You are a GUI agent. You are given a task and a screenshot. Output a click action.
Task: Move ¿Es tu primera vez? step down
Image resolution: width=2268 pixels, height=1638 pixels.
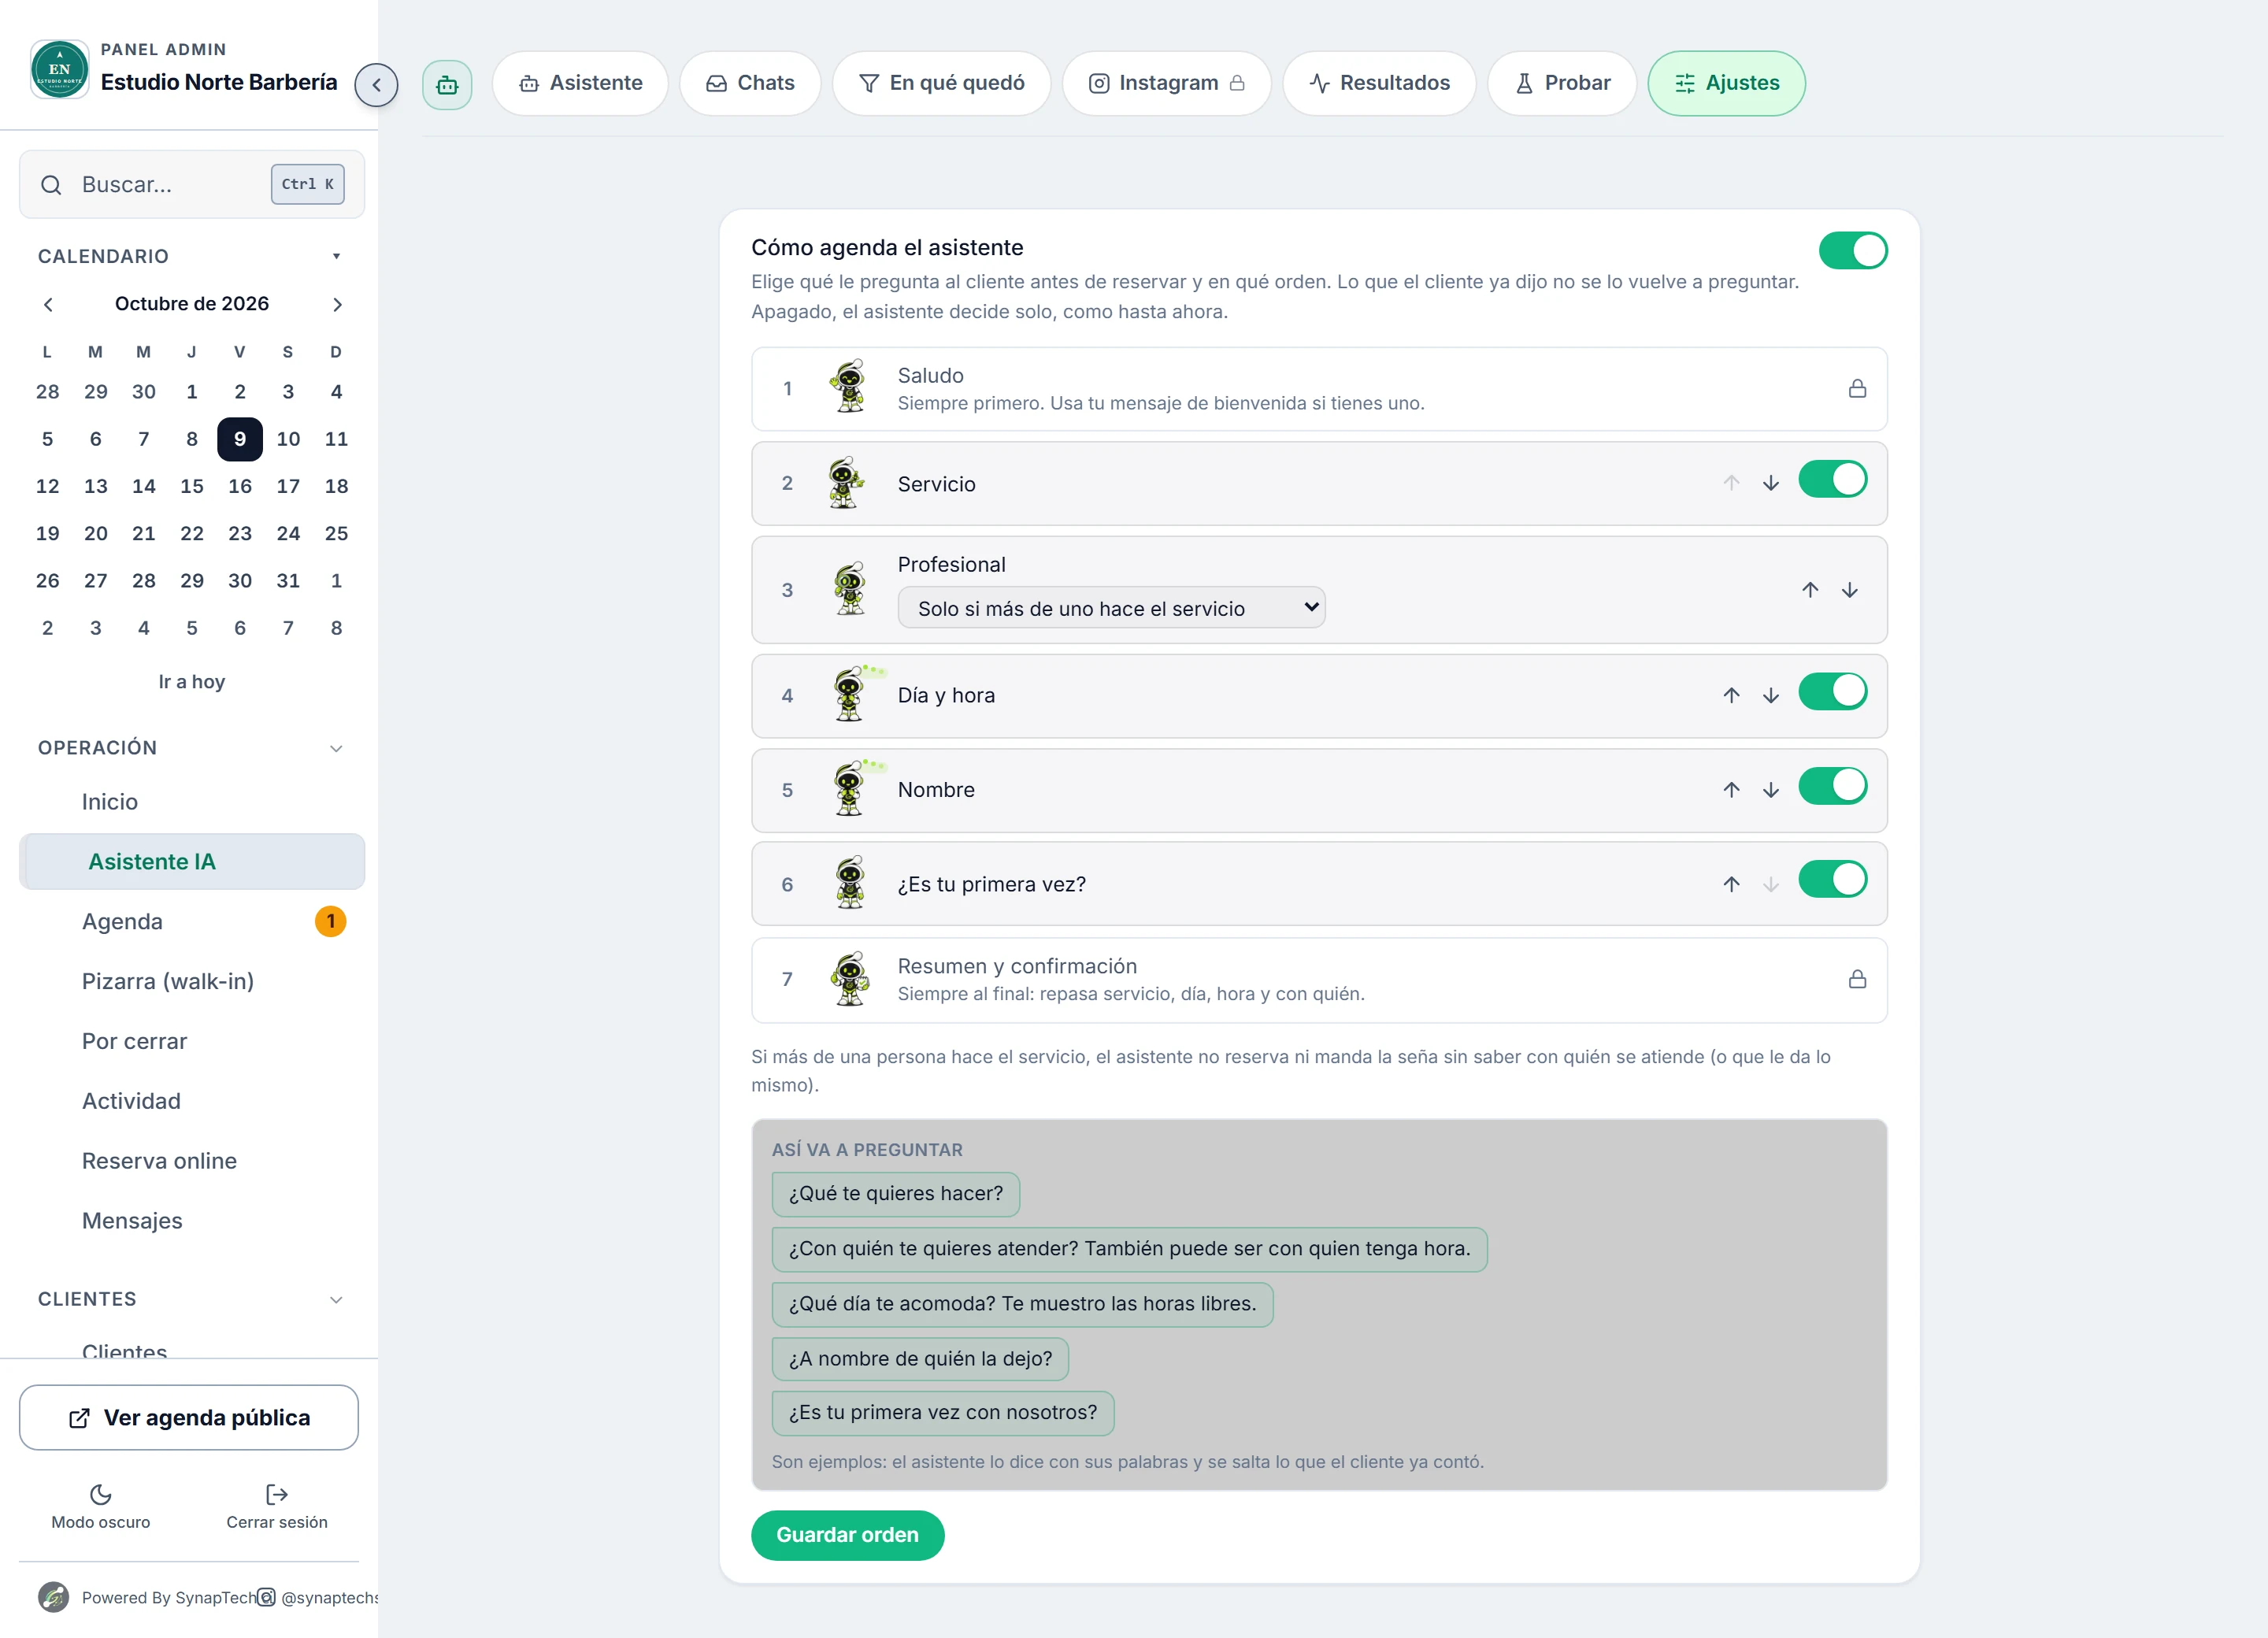1771,884
